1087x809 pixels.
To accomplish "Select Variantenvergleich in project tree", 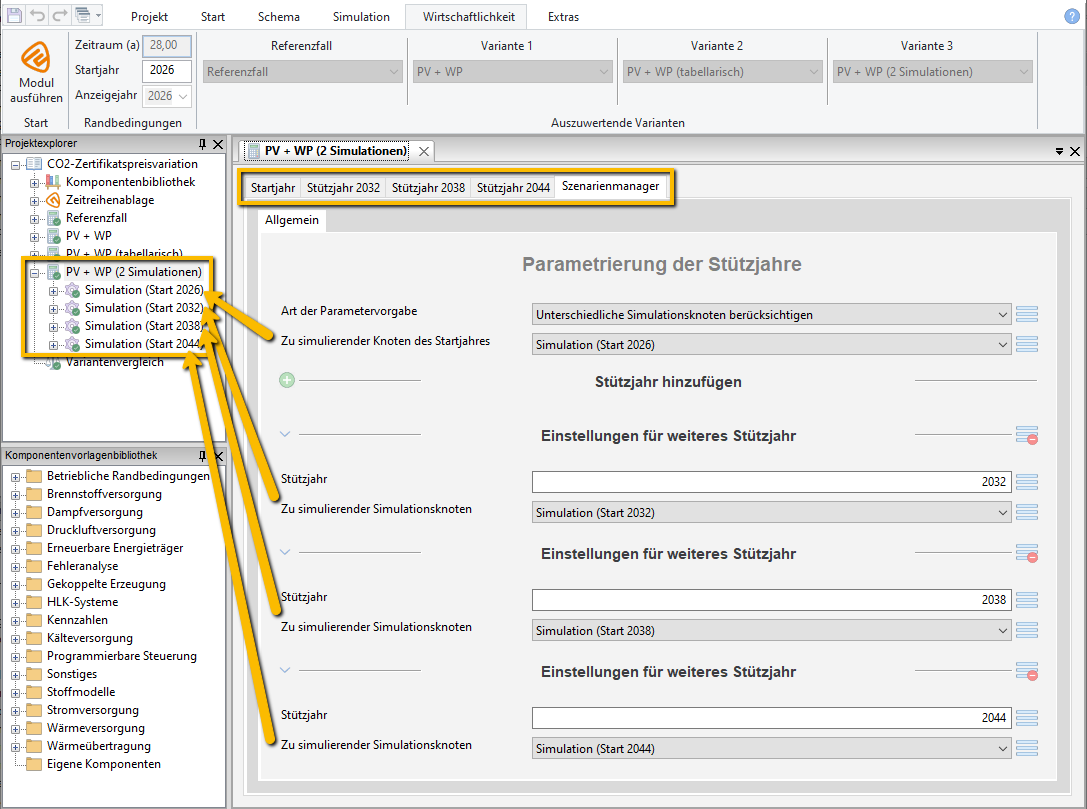I will pyautogui.click(x=114, y=363).
